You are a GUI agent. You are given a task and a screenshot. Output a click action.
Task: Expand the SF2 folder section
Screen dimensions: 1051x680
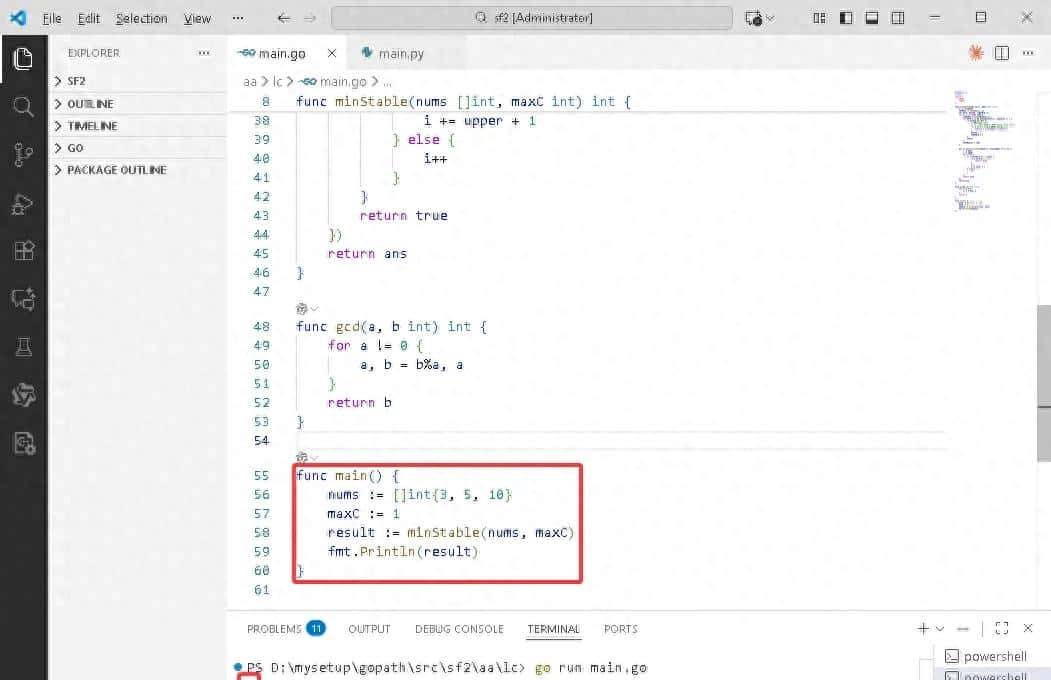pyautogui.click(x=76, y=81)
